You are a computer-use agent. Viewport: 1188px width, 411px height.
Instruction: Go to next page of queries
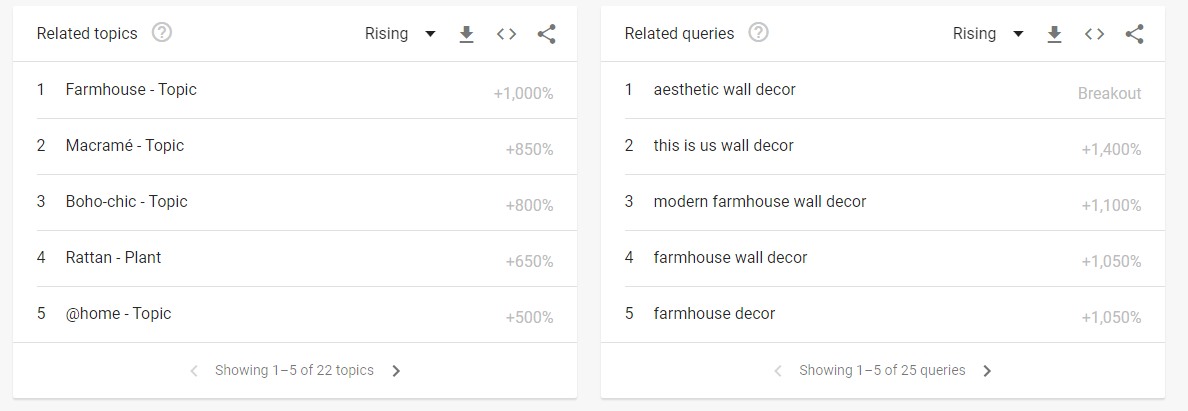987,371
